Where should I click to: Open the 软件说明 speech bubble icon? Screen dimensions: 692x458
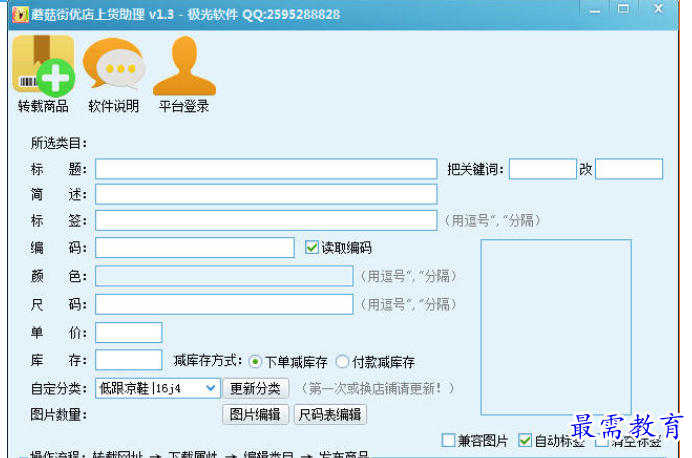(114, 64)
